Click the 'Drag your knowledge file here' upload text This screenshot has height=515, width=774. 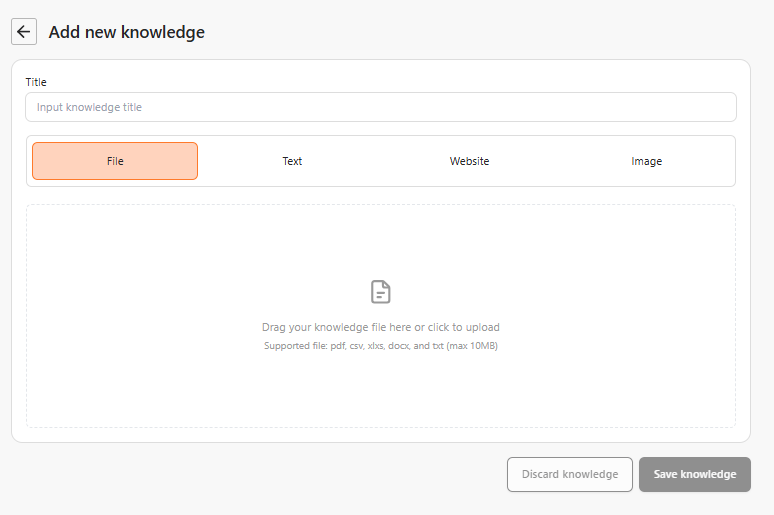point(381,327)
